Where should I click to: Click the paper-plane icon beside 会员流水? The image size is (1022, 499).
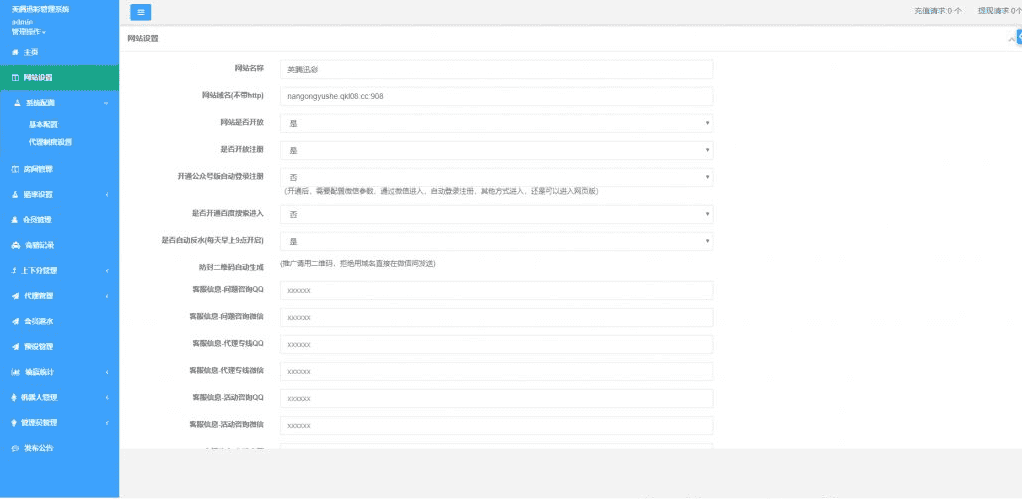15,321
